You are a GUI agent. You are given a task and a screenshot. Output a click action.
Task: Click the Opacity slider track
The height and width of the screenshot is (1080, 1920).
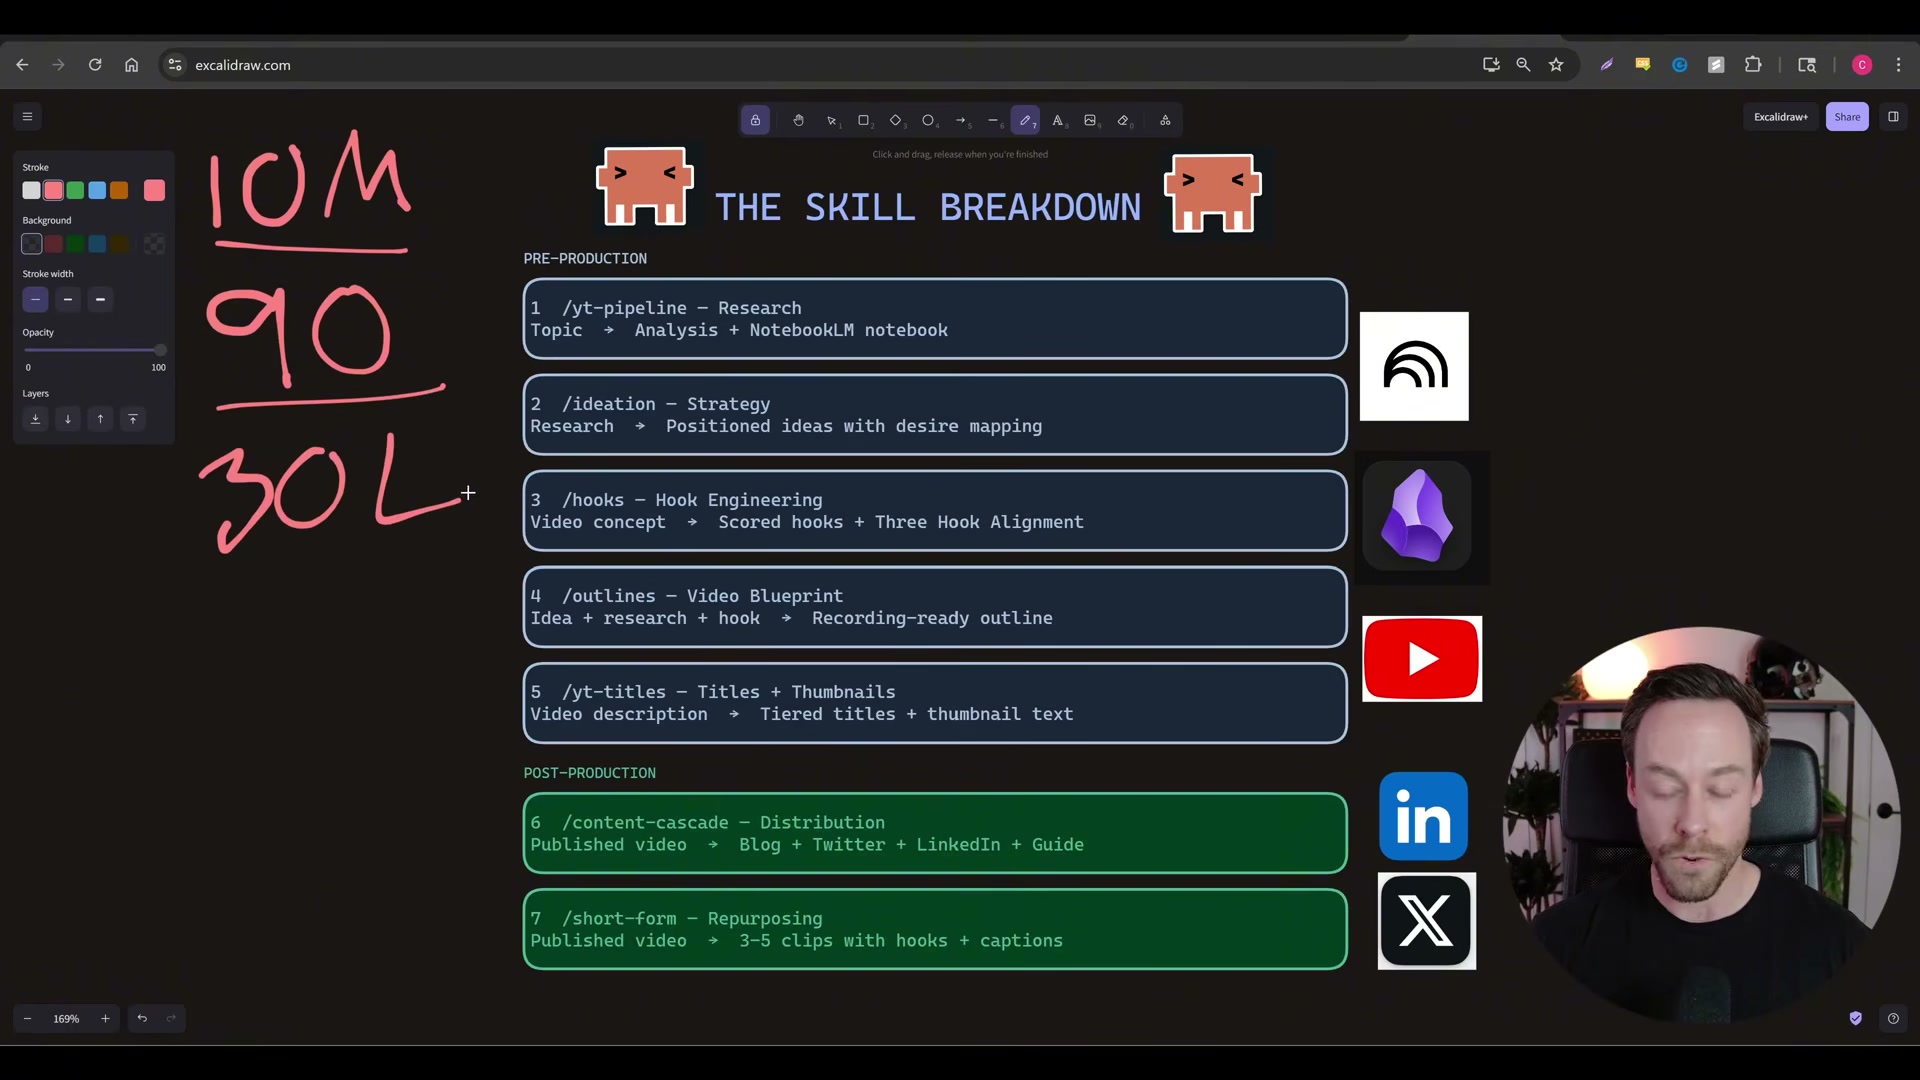[x=94, y=350]
